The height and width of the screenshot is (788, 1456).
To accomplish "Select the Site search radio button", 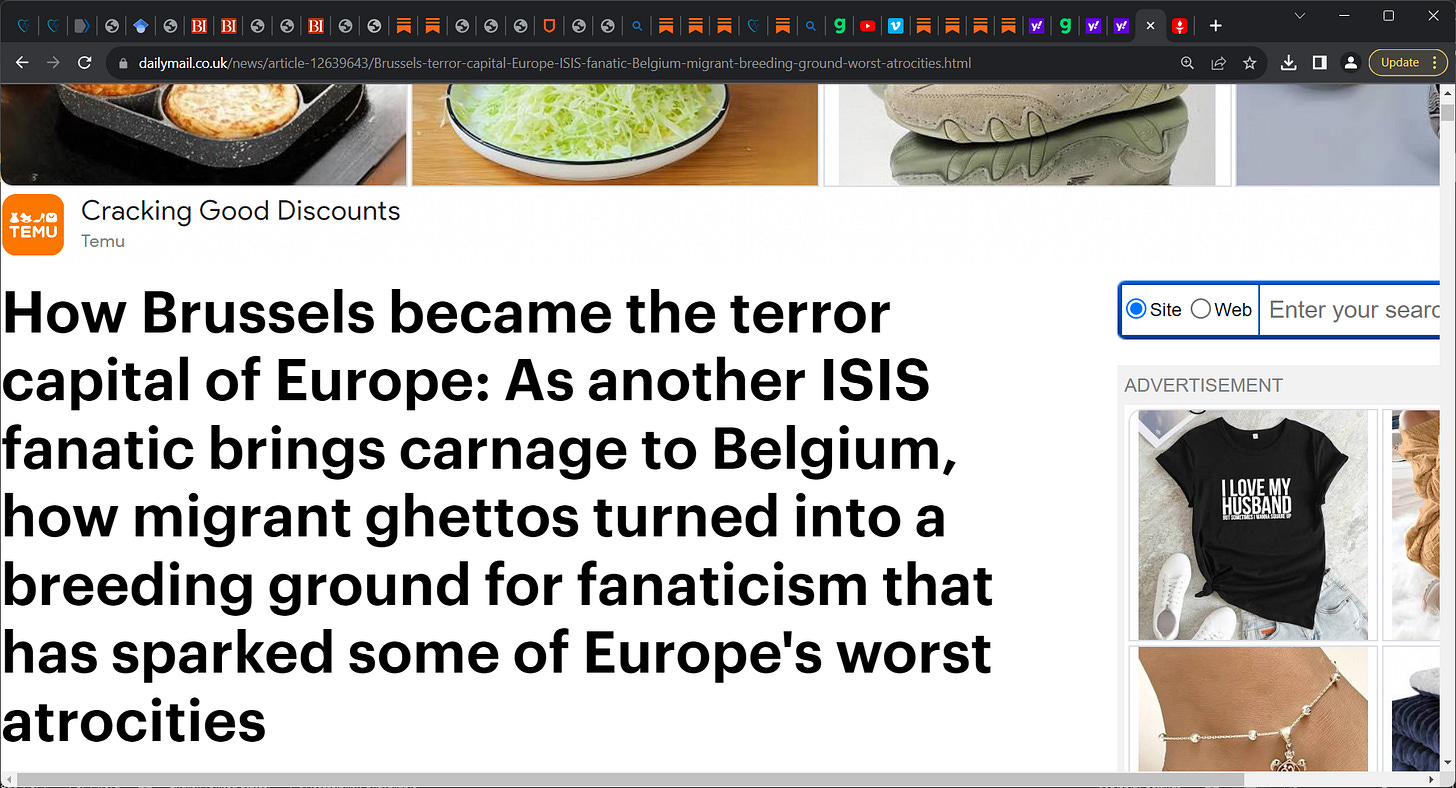I will [1136, 309].
